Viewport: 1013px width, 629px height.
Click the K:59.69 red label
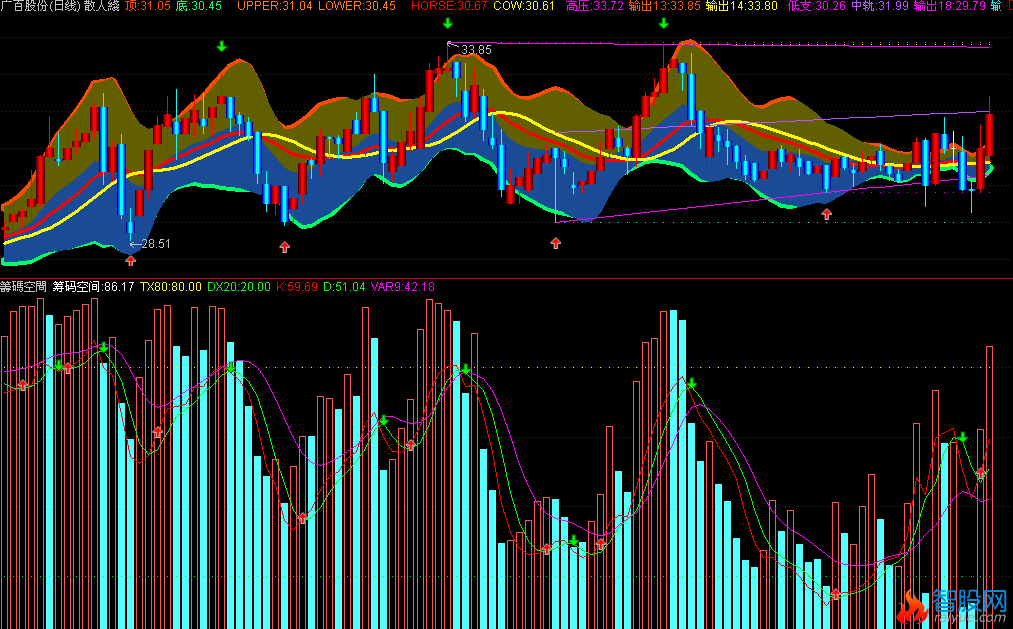297,287
